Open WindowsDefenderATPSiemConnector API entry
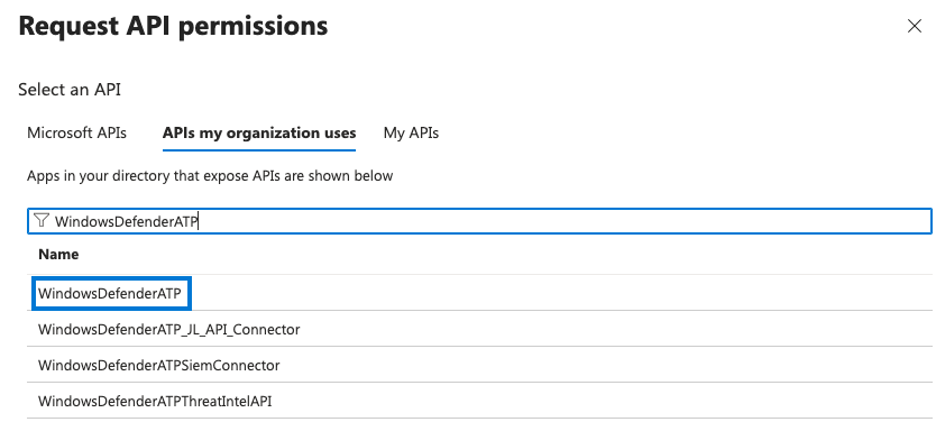 point(159,365)
